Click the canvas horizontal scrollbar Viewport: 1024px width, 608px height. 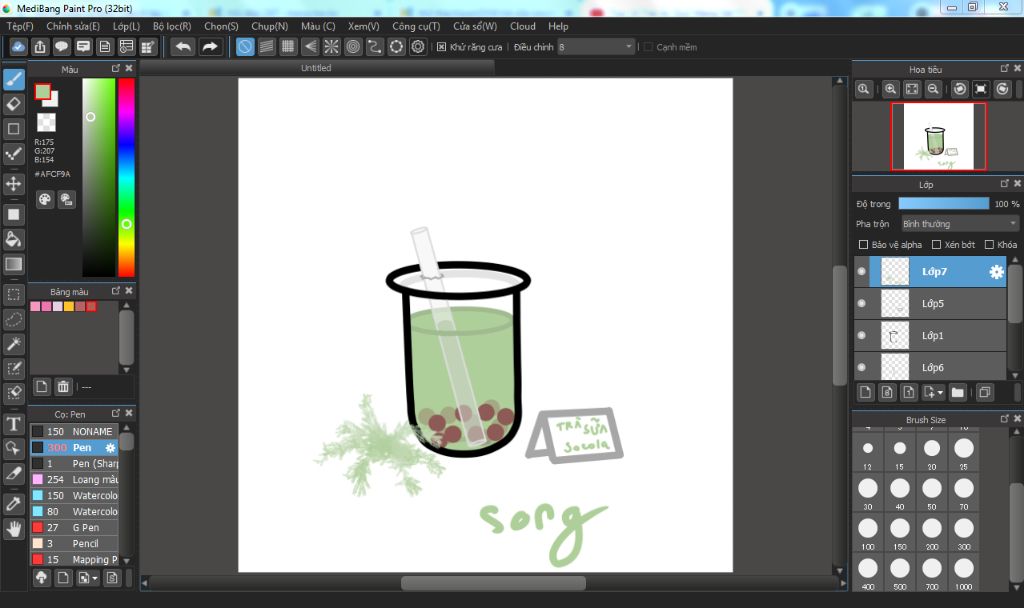(493, 583)
